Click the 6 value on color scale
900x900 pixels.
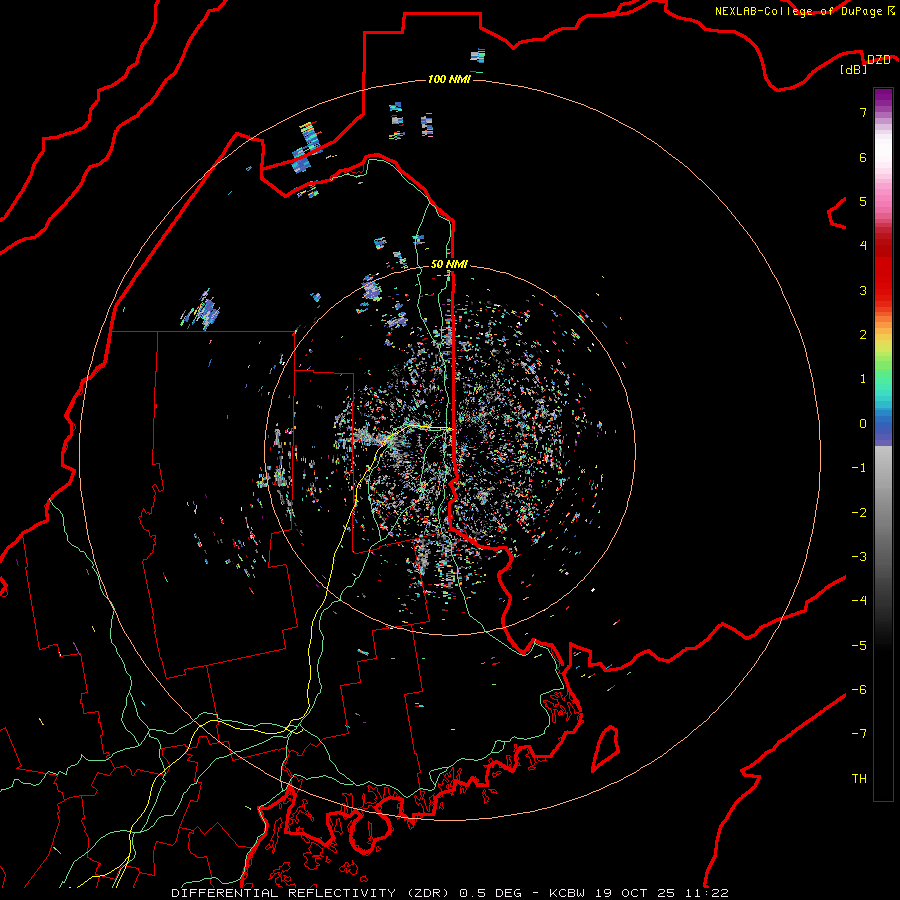point(863,157)
